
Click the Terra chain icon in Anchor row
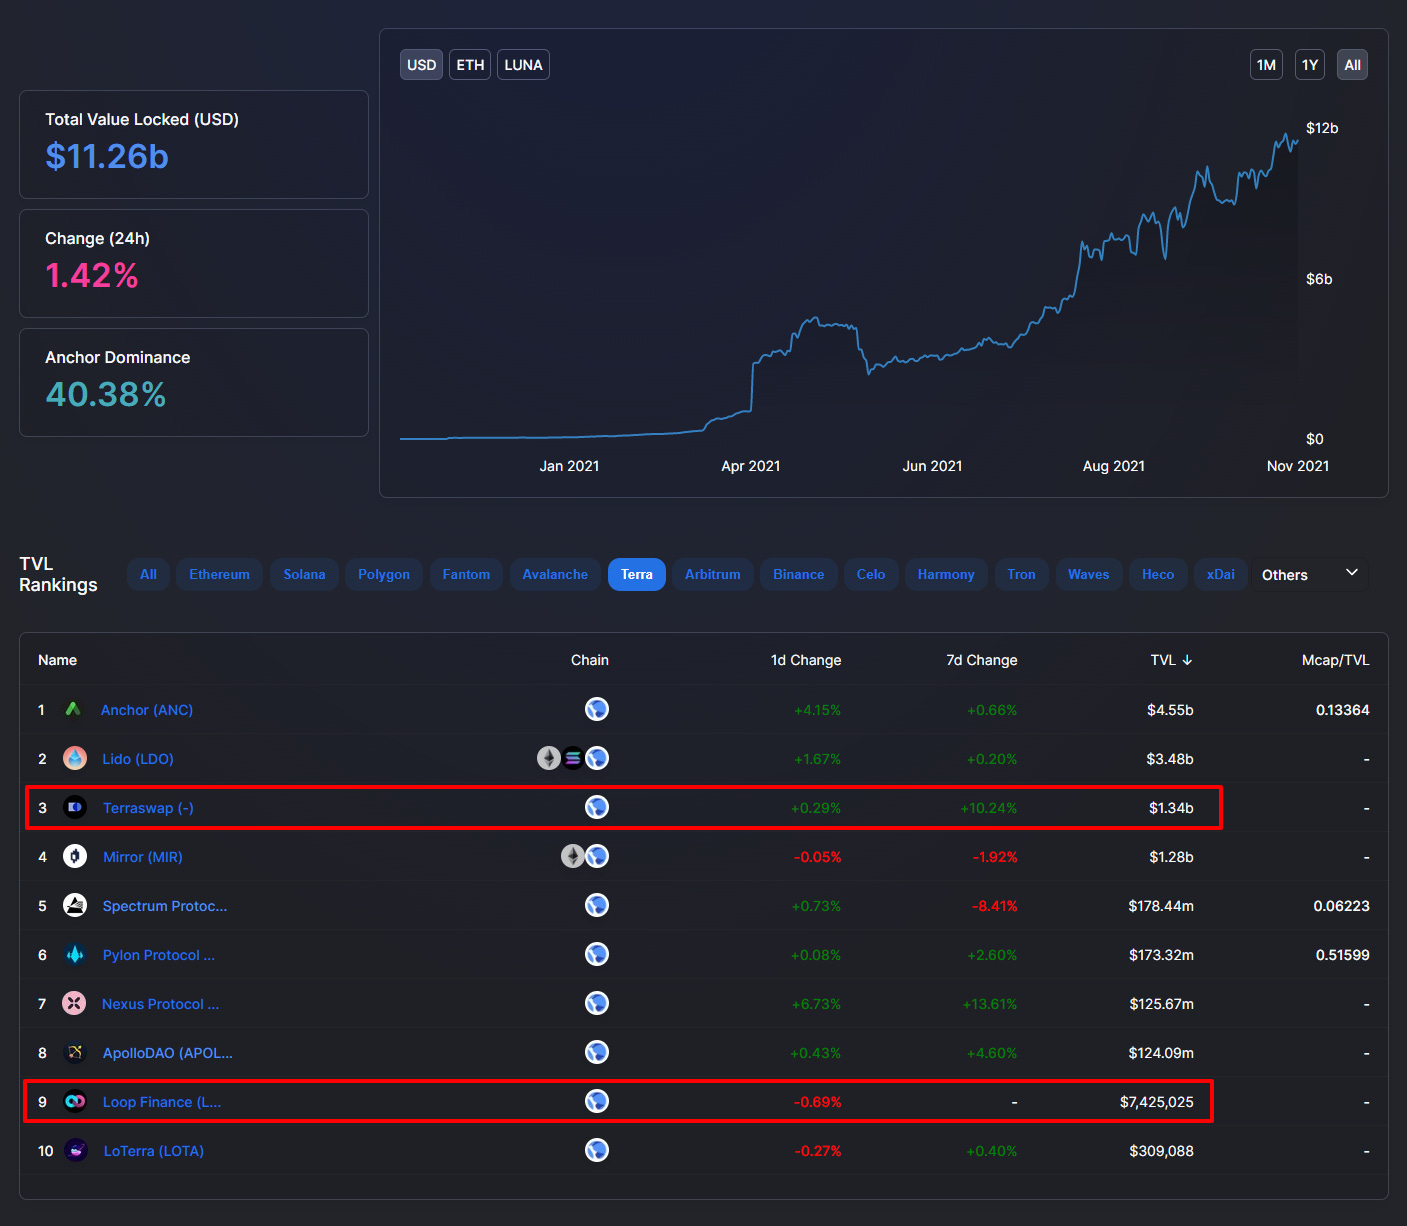[x=597, y=709]
